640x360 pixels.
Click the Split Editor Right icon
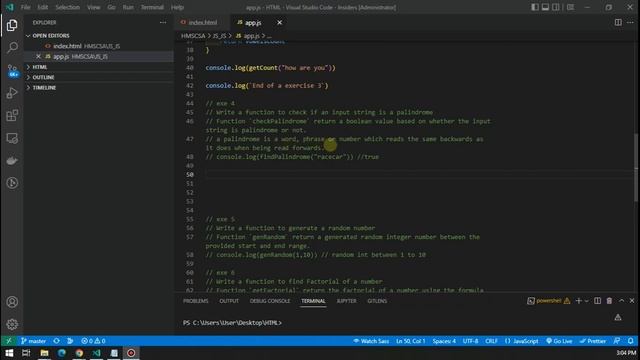618,22
